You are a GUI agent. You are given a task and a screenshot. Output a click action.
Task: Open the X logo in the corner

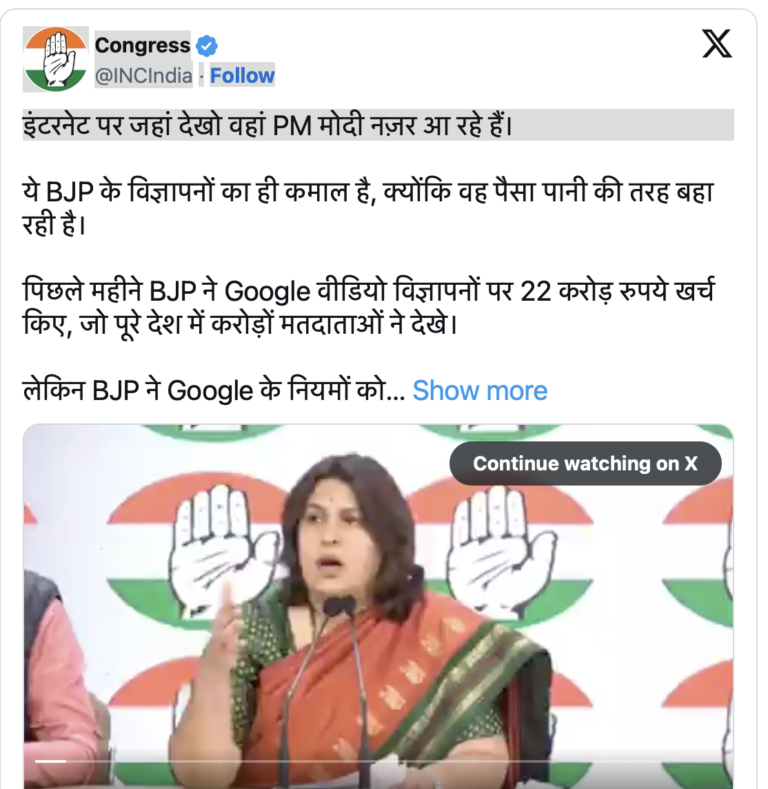pos(717,44)
